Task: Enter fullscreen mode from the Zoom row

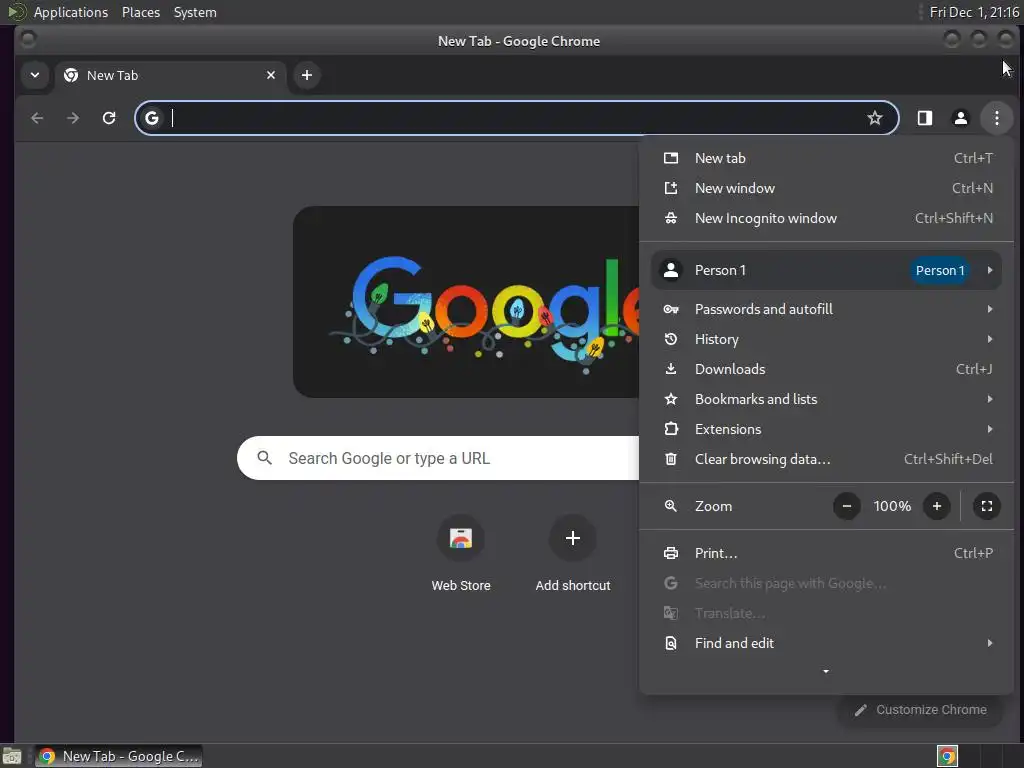Action: pos(987,506)
